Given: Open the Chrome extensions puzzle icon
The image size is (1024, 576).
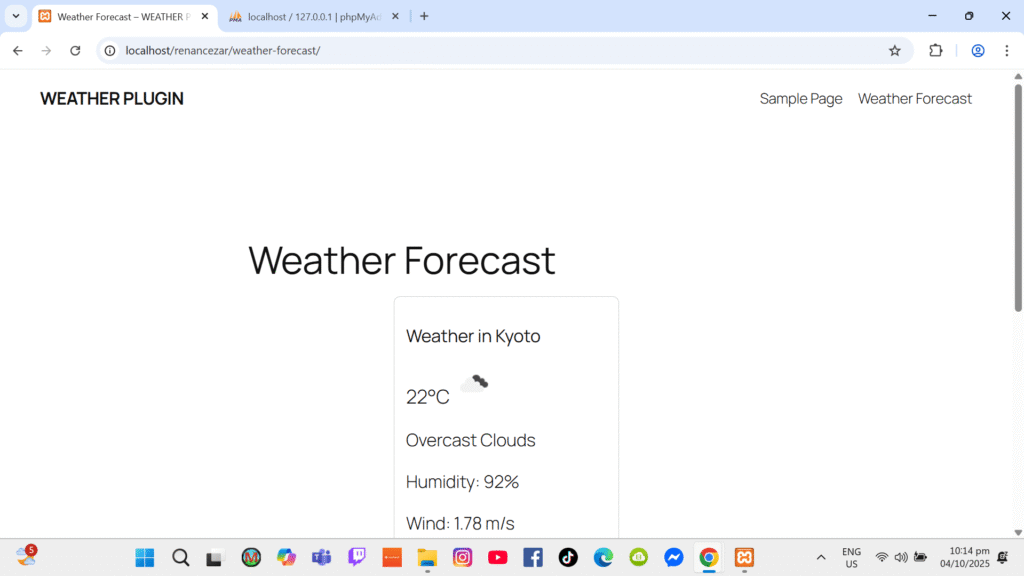Looking at the screenshot, I should pos(936,51).
